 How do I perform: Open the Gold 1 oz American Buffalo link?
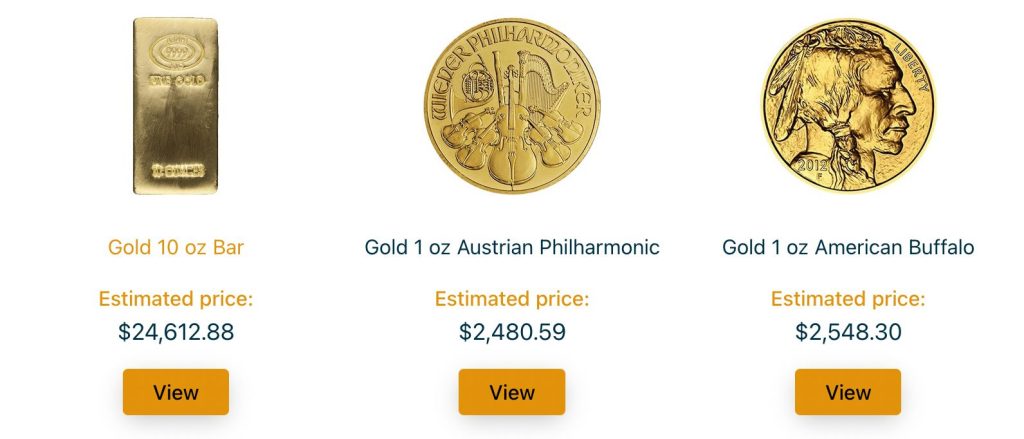pyautogui.click(x=847, y=247)
